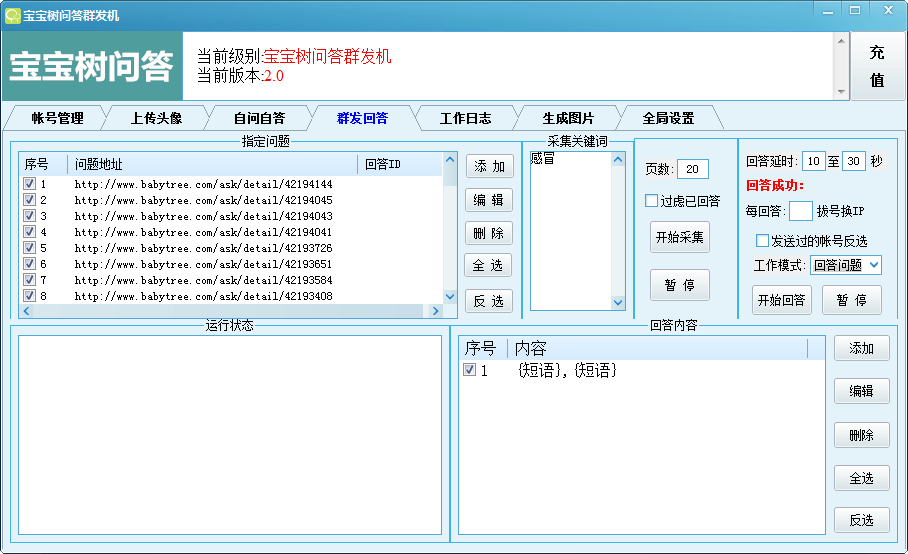
Task: Toggle checkbox for question row 3
Action: 30,215
